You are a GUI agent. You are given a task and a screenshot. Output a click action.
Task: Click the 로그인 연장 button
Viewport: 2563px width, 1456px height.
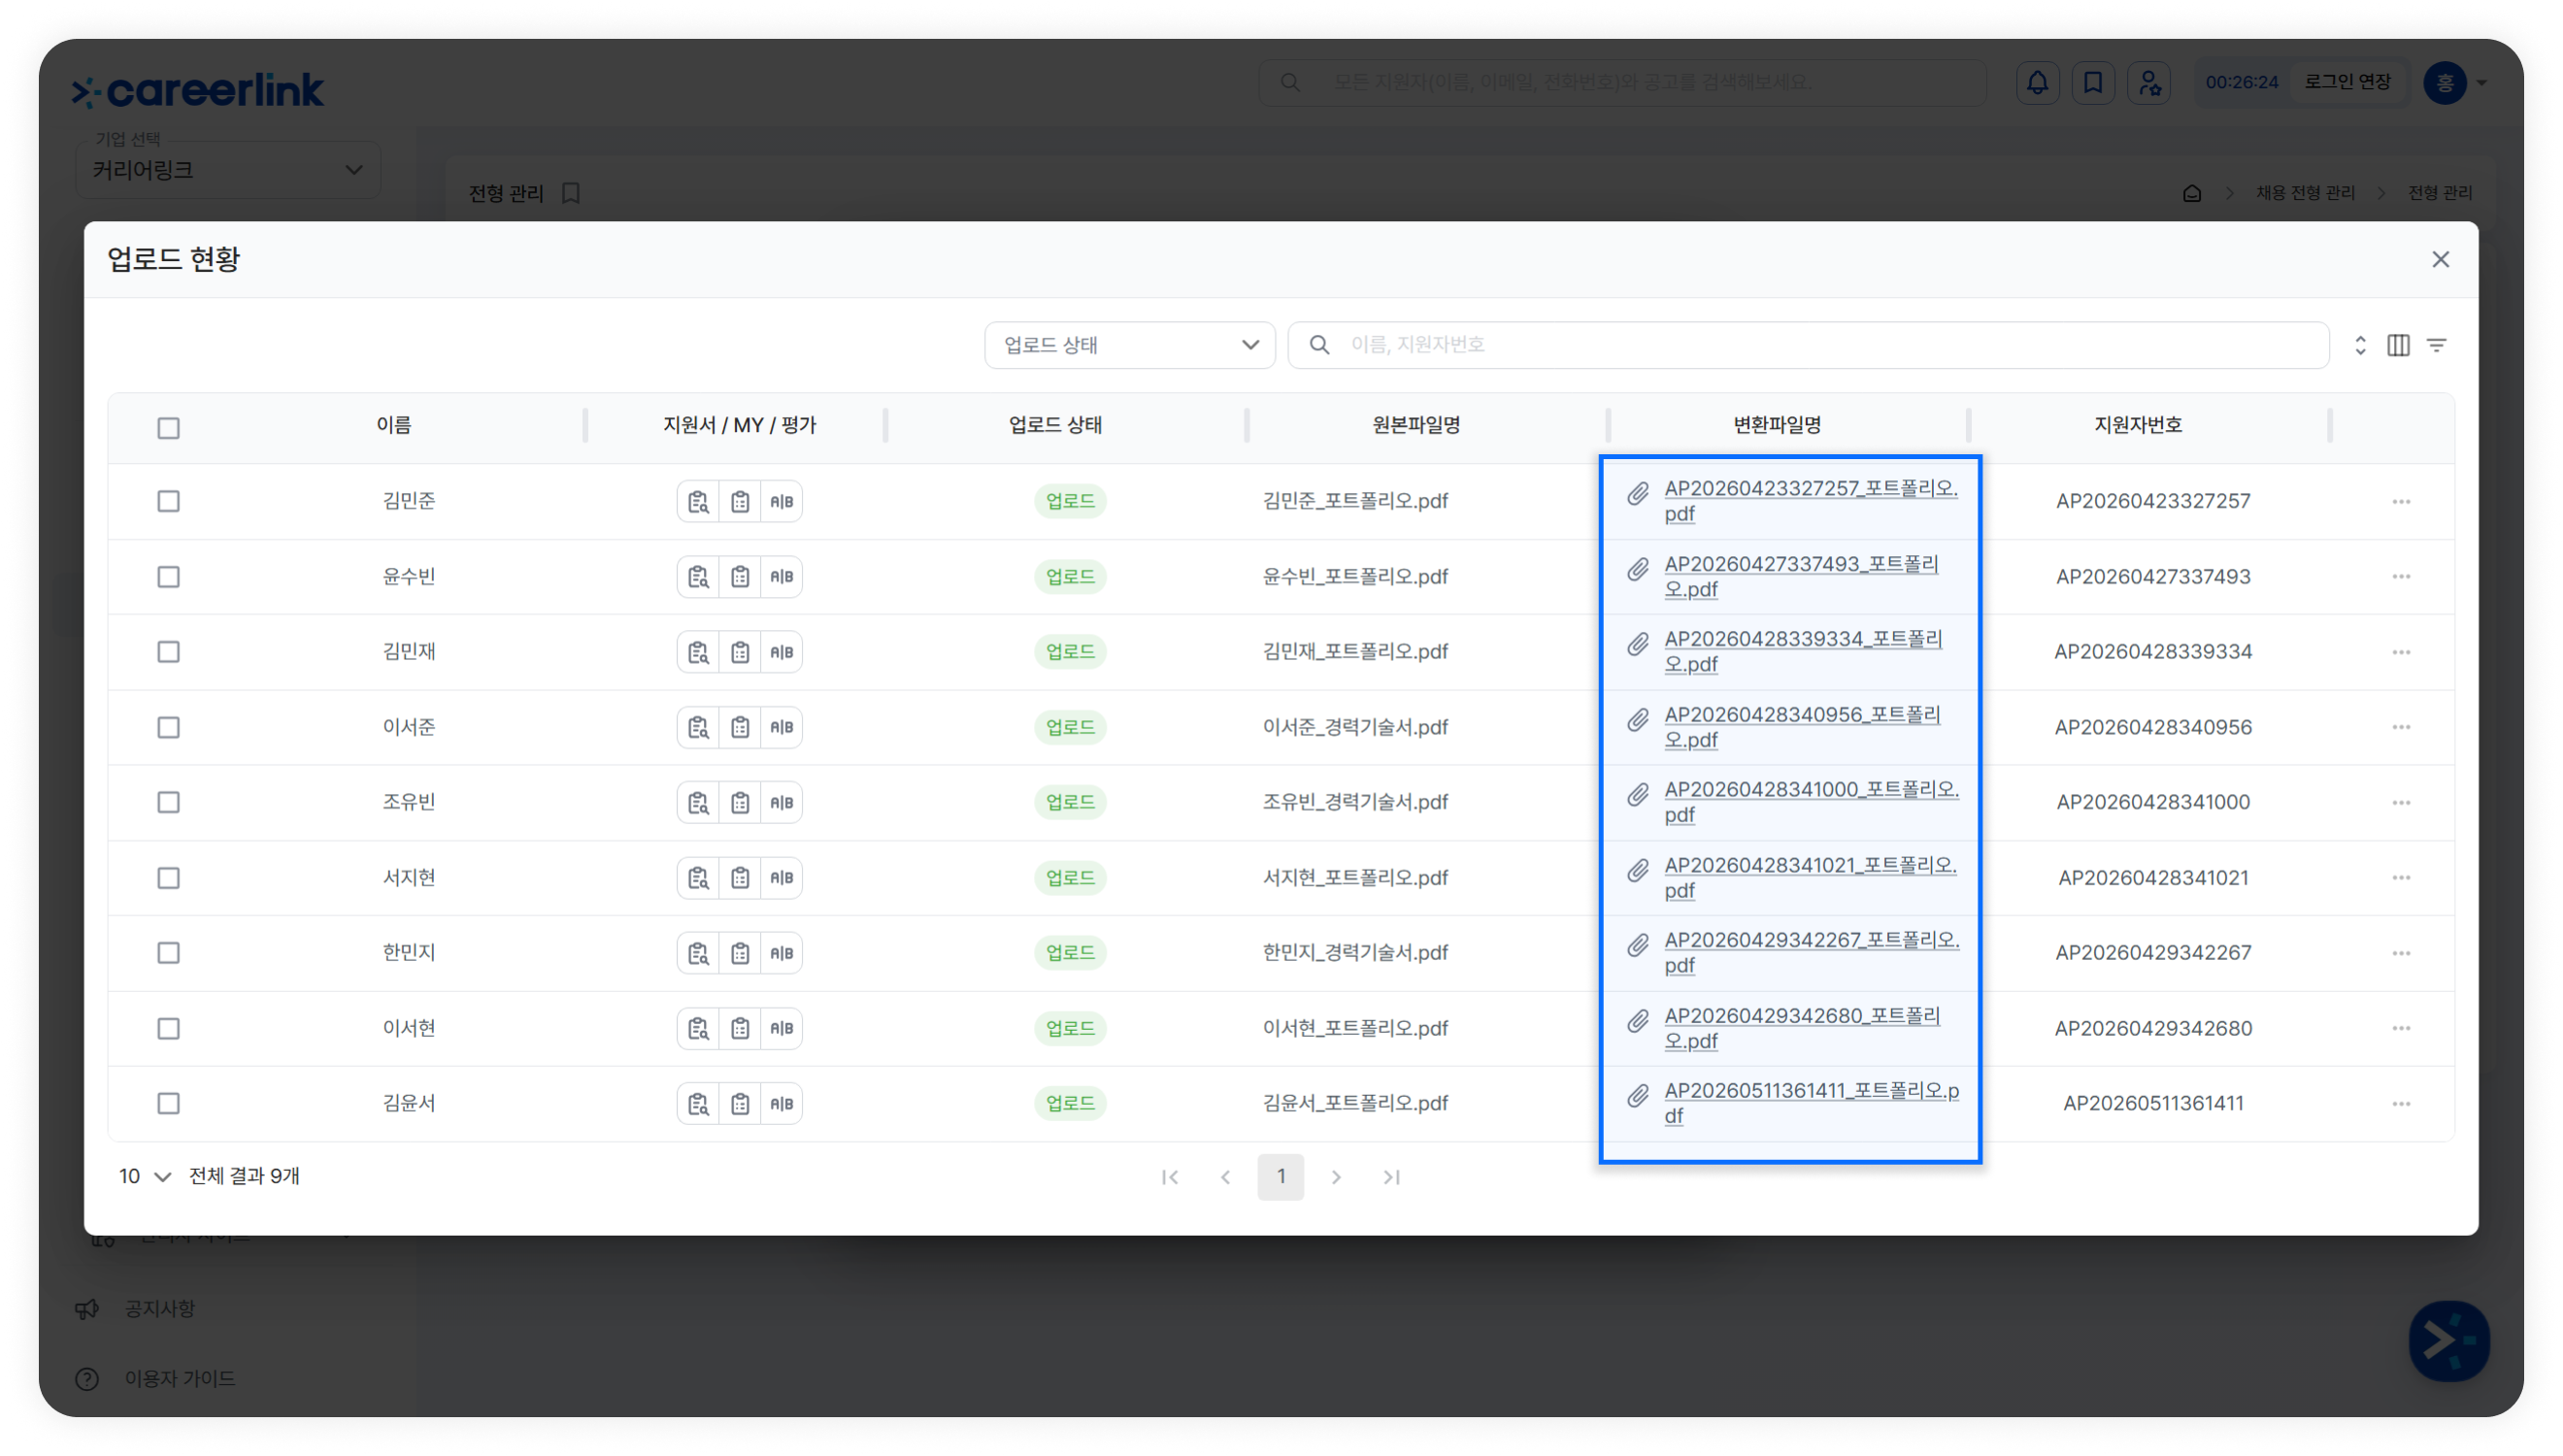[2347, 82]
